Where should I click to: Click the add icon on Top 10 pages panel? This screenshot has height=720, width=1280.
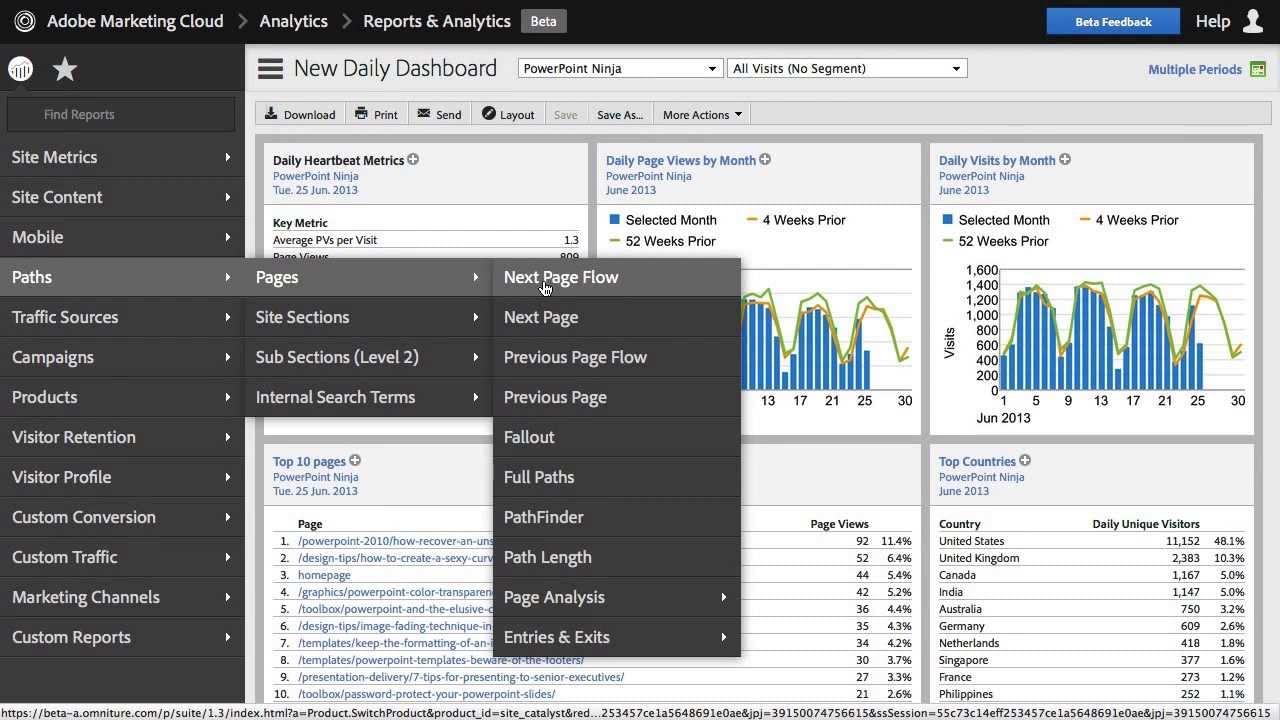[355, 461]
